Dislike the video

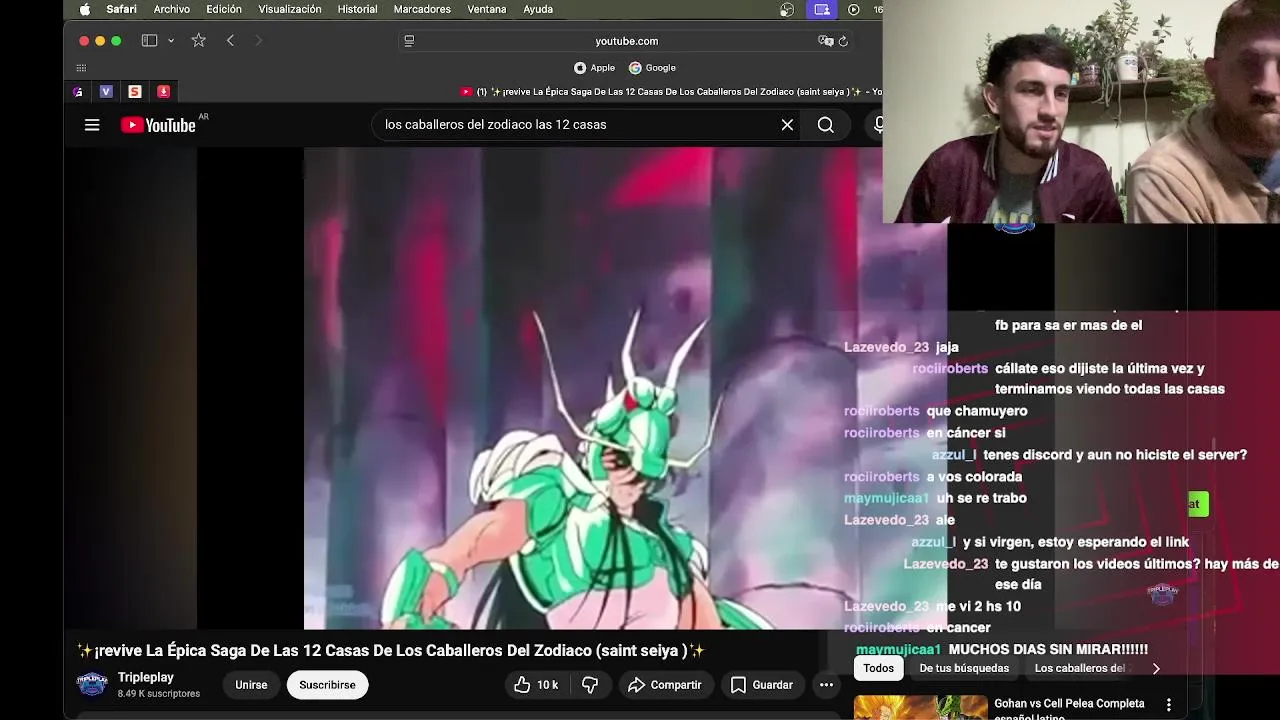coord(590,685)
